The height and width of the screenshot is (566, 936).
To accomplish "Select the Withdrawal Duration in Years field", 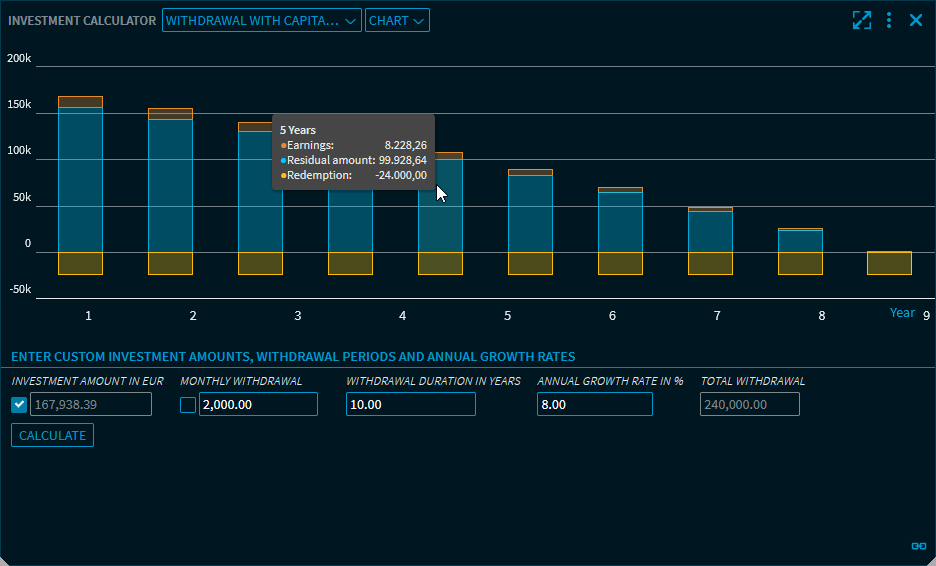I will tap(410, 404).
